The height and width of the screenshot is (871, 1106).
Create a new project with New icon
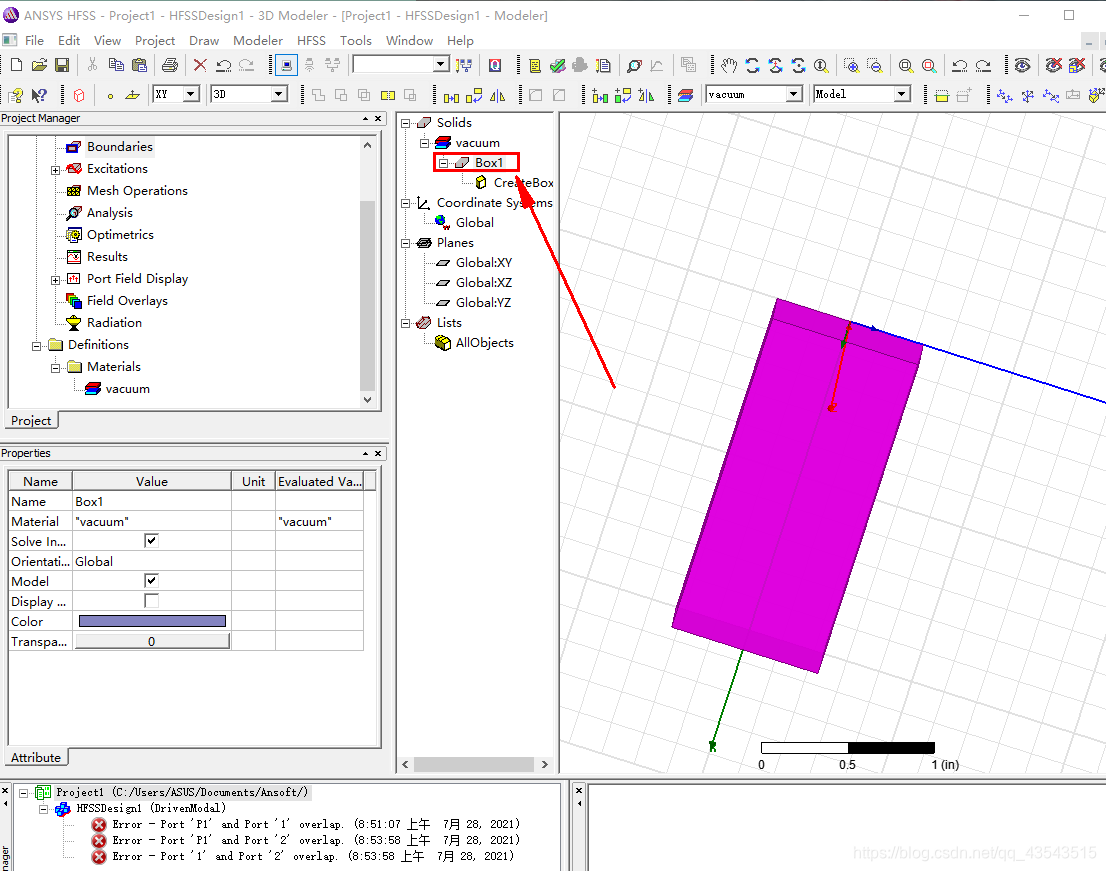coord(16,66)
